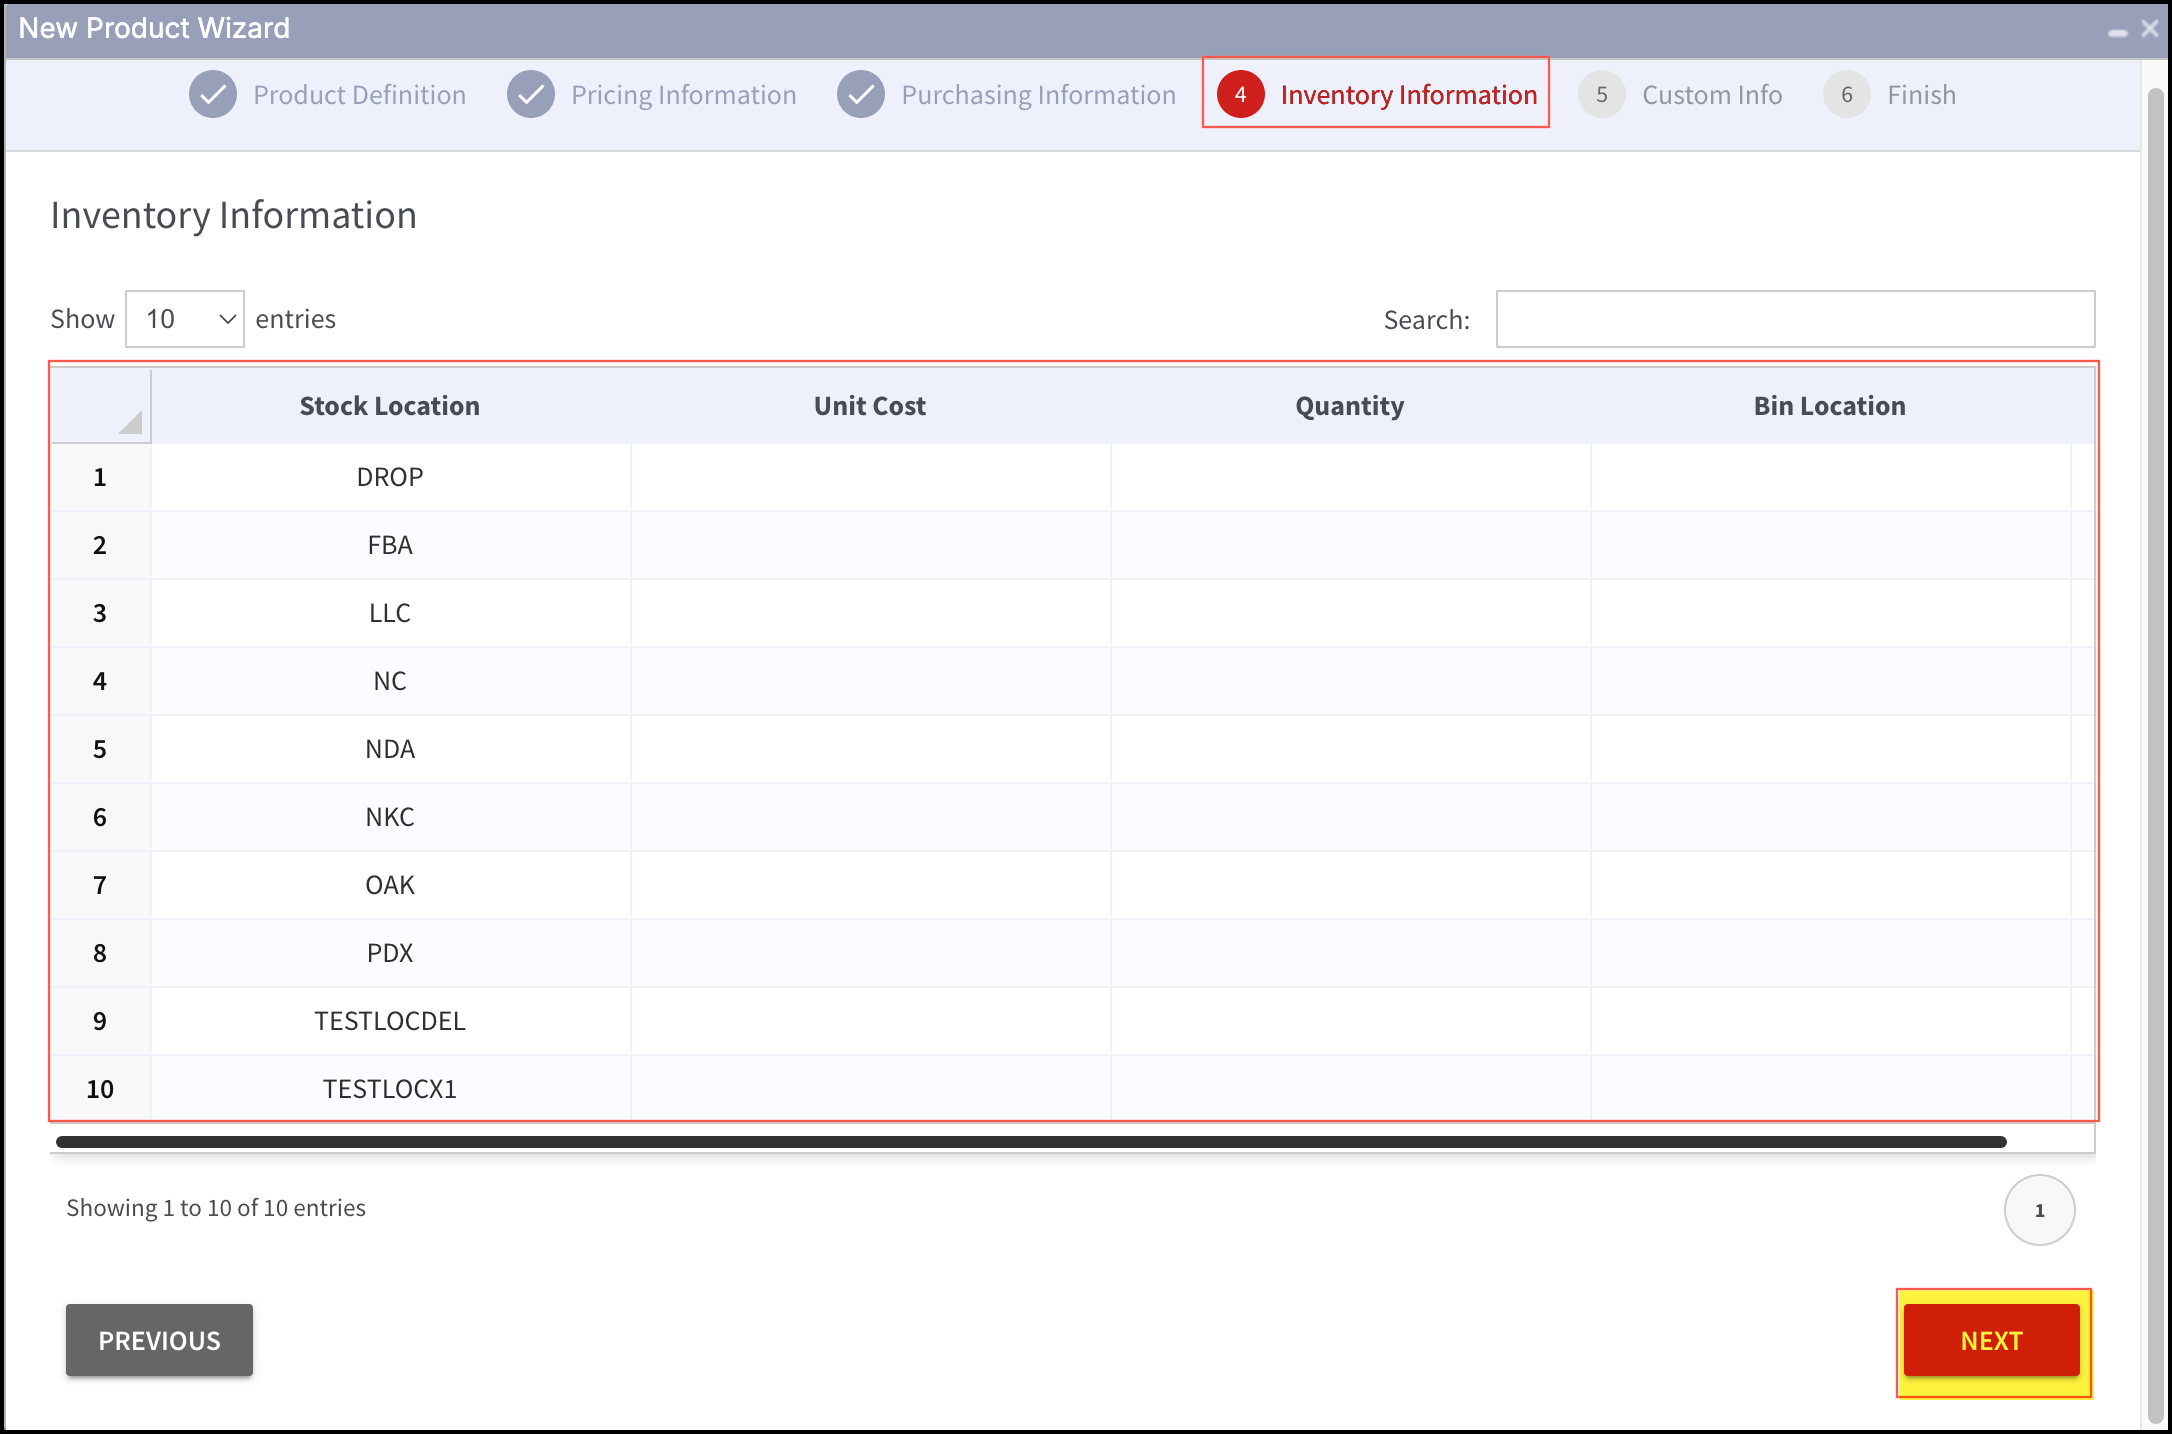Click the Showing 1 to 10 entries text
This screenshot has height=1434, width=2172.
216,1208
